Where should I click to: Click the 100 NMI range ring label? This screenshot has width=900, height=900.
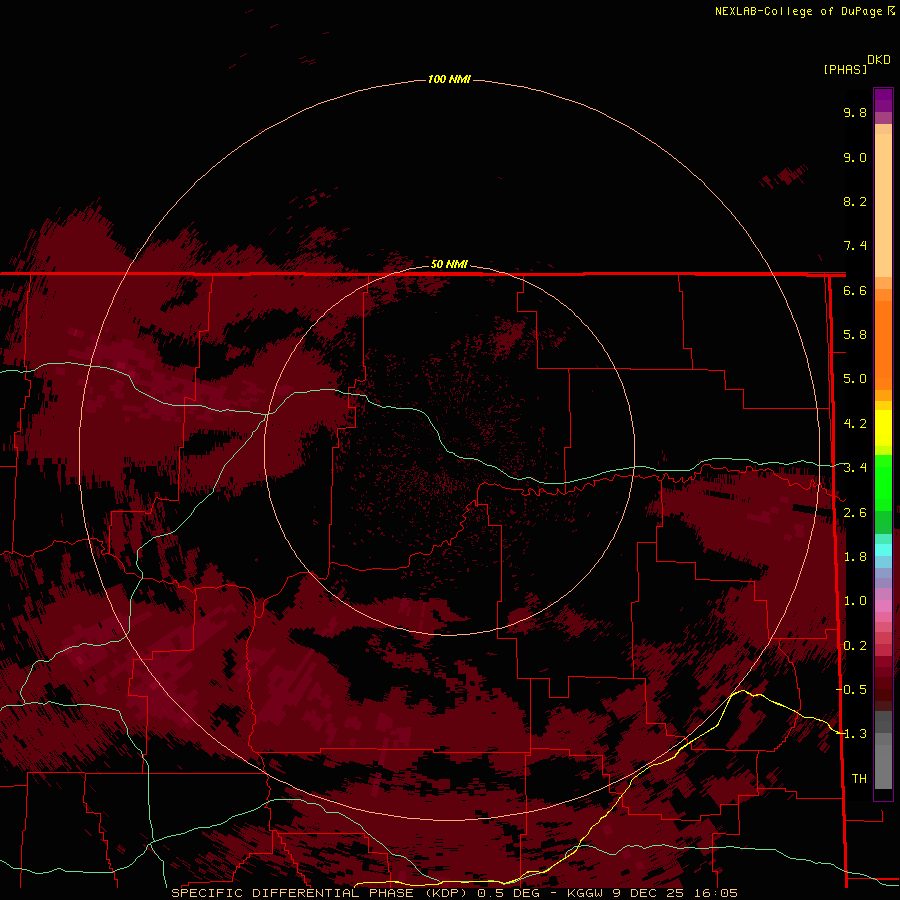pos(449,79)
